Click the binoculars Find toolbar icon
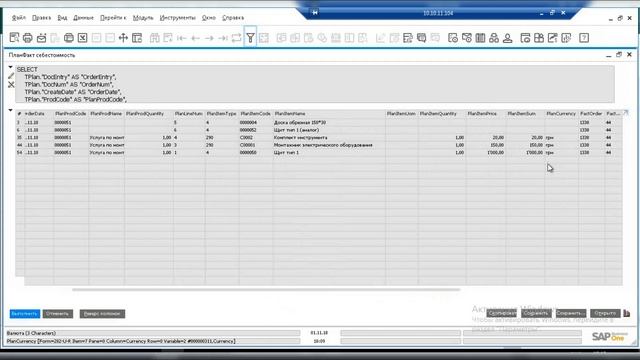The height and width of the screenshot is (360, 640). pos(154,38)
